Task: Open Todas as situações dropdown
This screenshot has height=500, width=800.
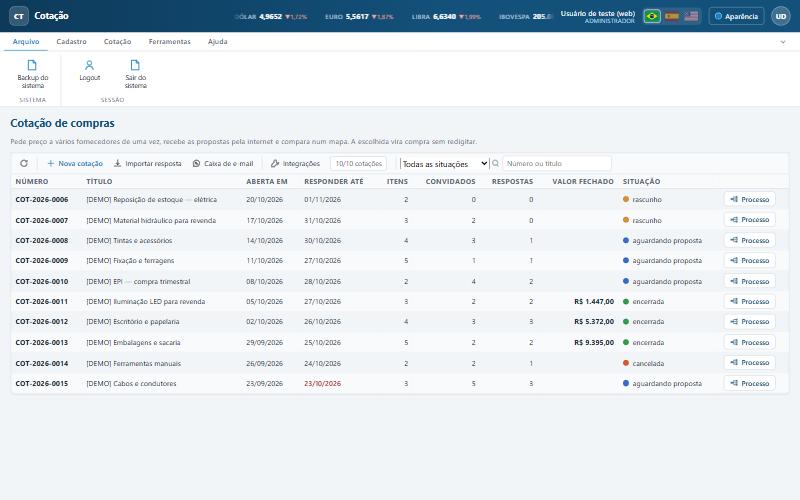Action: 444,164
